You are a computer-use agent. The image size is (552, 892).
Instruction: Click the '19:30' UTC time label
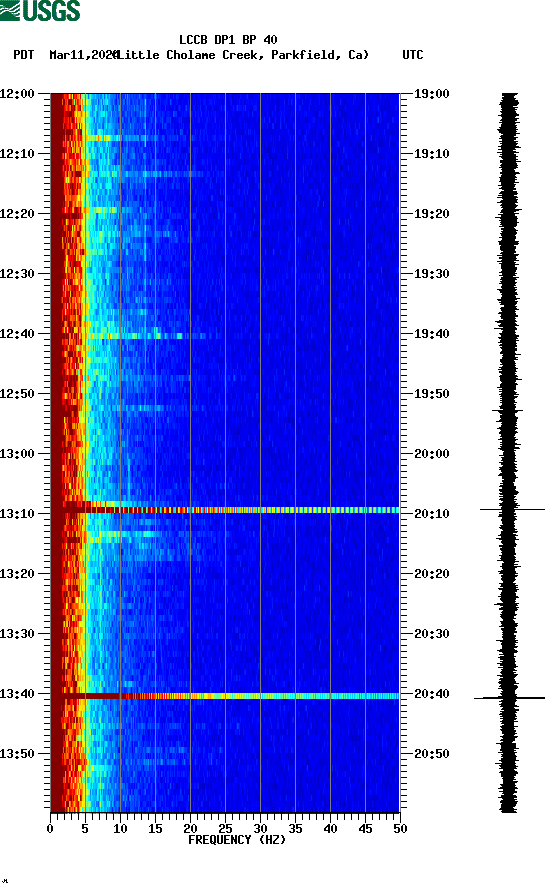(x=431, y=274)
